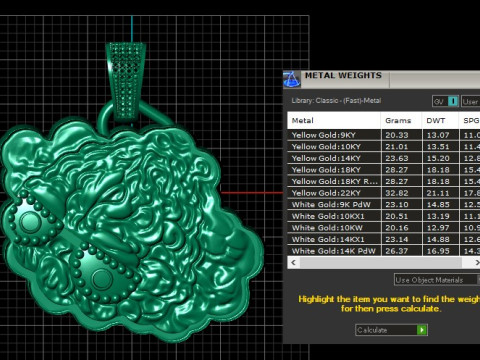Click the 15.20 DWT value
Image resolution: width=480 pixels, height=360 pixels.
pyautogui.click(x=438, y=158)
